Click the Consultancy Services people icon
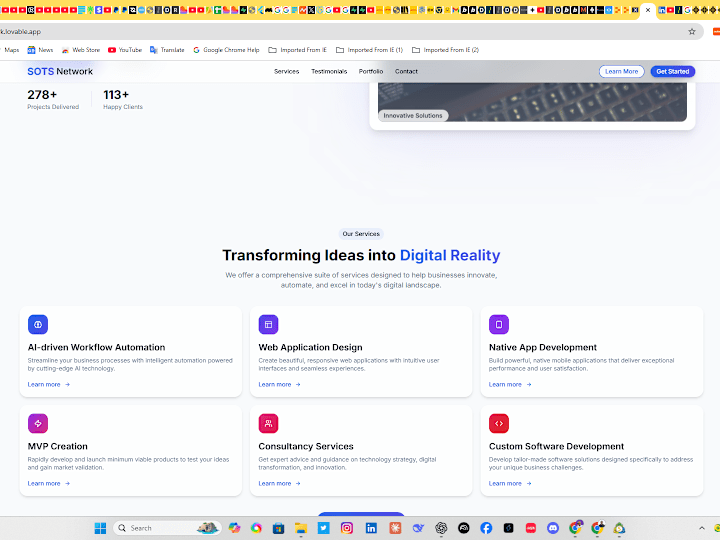720x540 pixels. click(x=268, y=423)
